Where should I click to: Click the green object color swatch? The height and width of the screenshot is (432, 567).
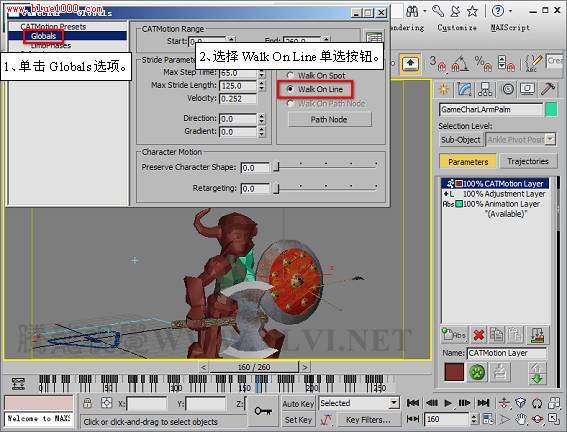pos(551,110)
